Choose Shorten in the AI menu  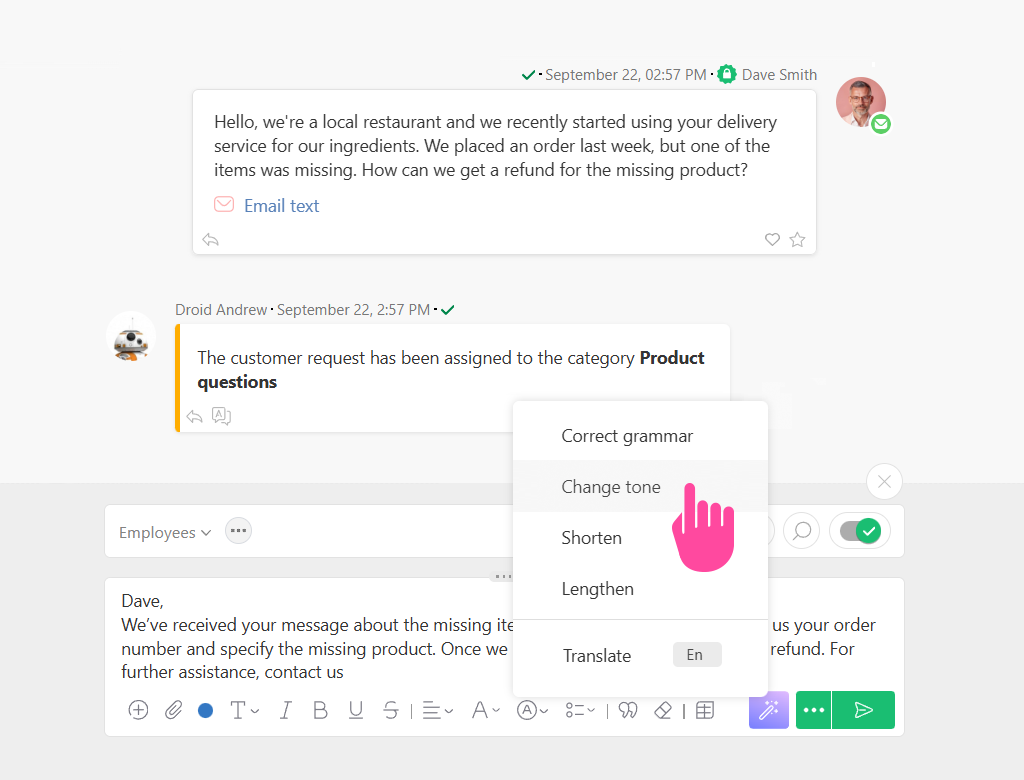(x=592, y=538)
